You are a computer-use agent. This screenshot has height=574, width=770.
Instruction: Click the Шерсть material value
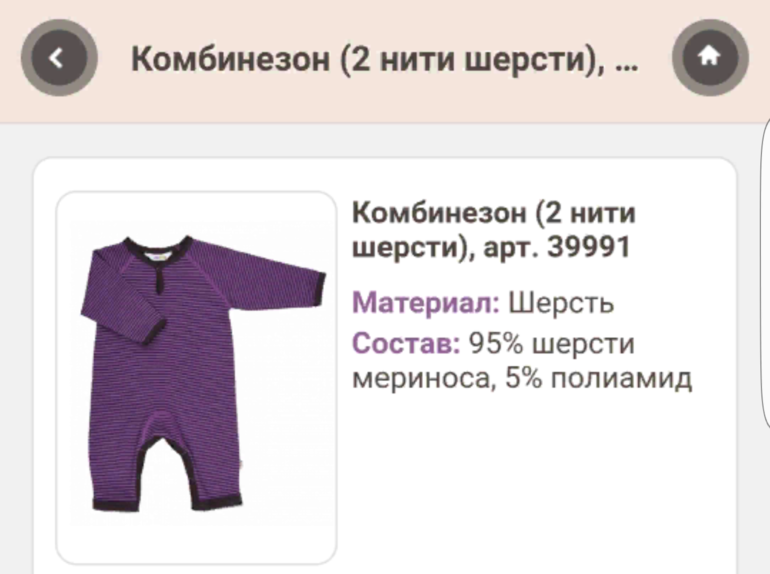pyautogui.click(x=561, y=303)
